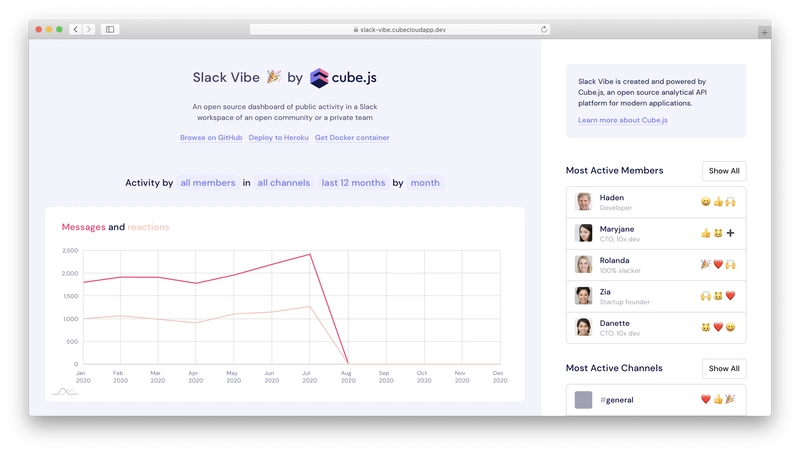Click the cube.js logo in the header
Image resolution: width=800 pixels, height=454 pixels.
click(x=343, y=78)
